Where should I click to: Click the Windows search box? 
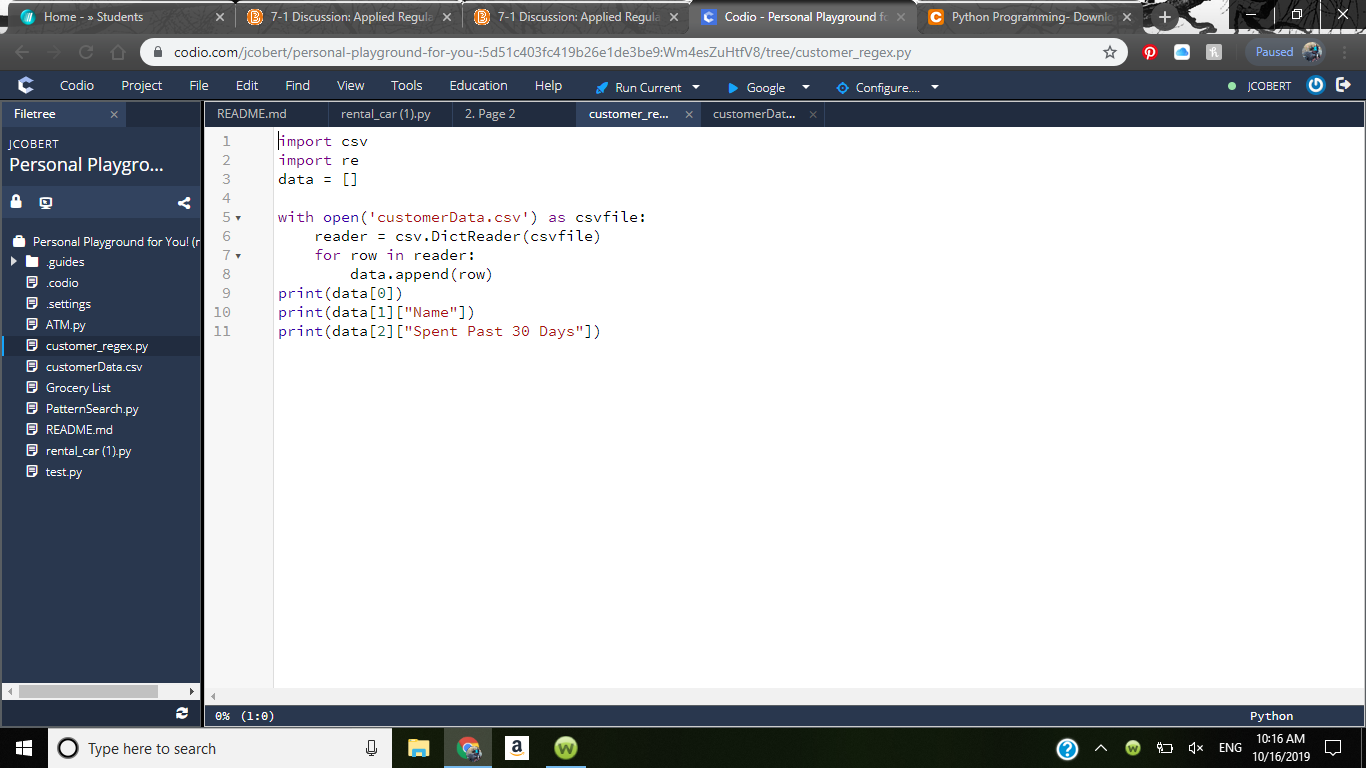tap(222, 748)
